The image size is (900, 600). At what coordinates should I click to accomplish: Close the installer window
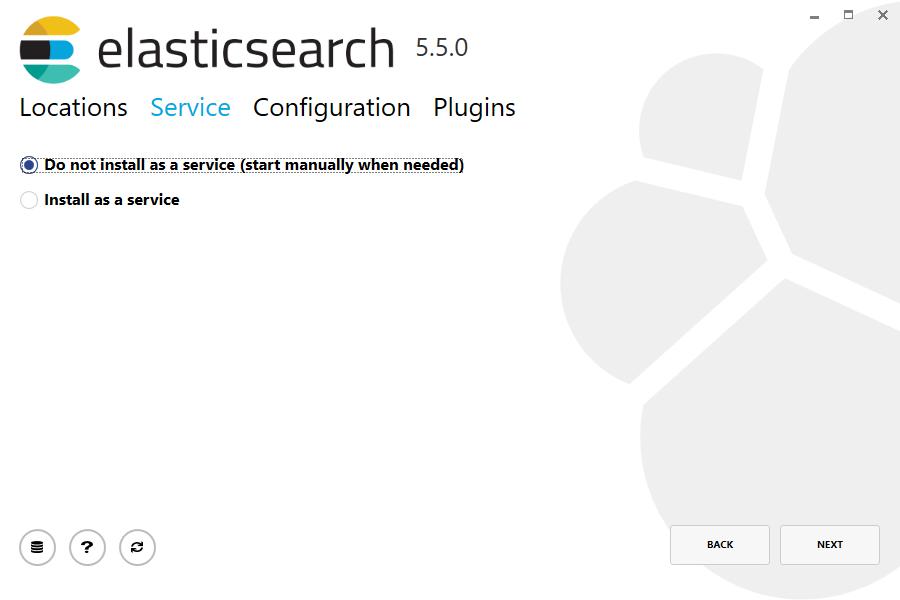pyautogui.click(x=883, y=15)
